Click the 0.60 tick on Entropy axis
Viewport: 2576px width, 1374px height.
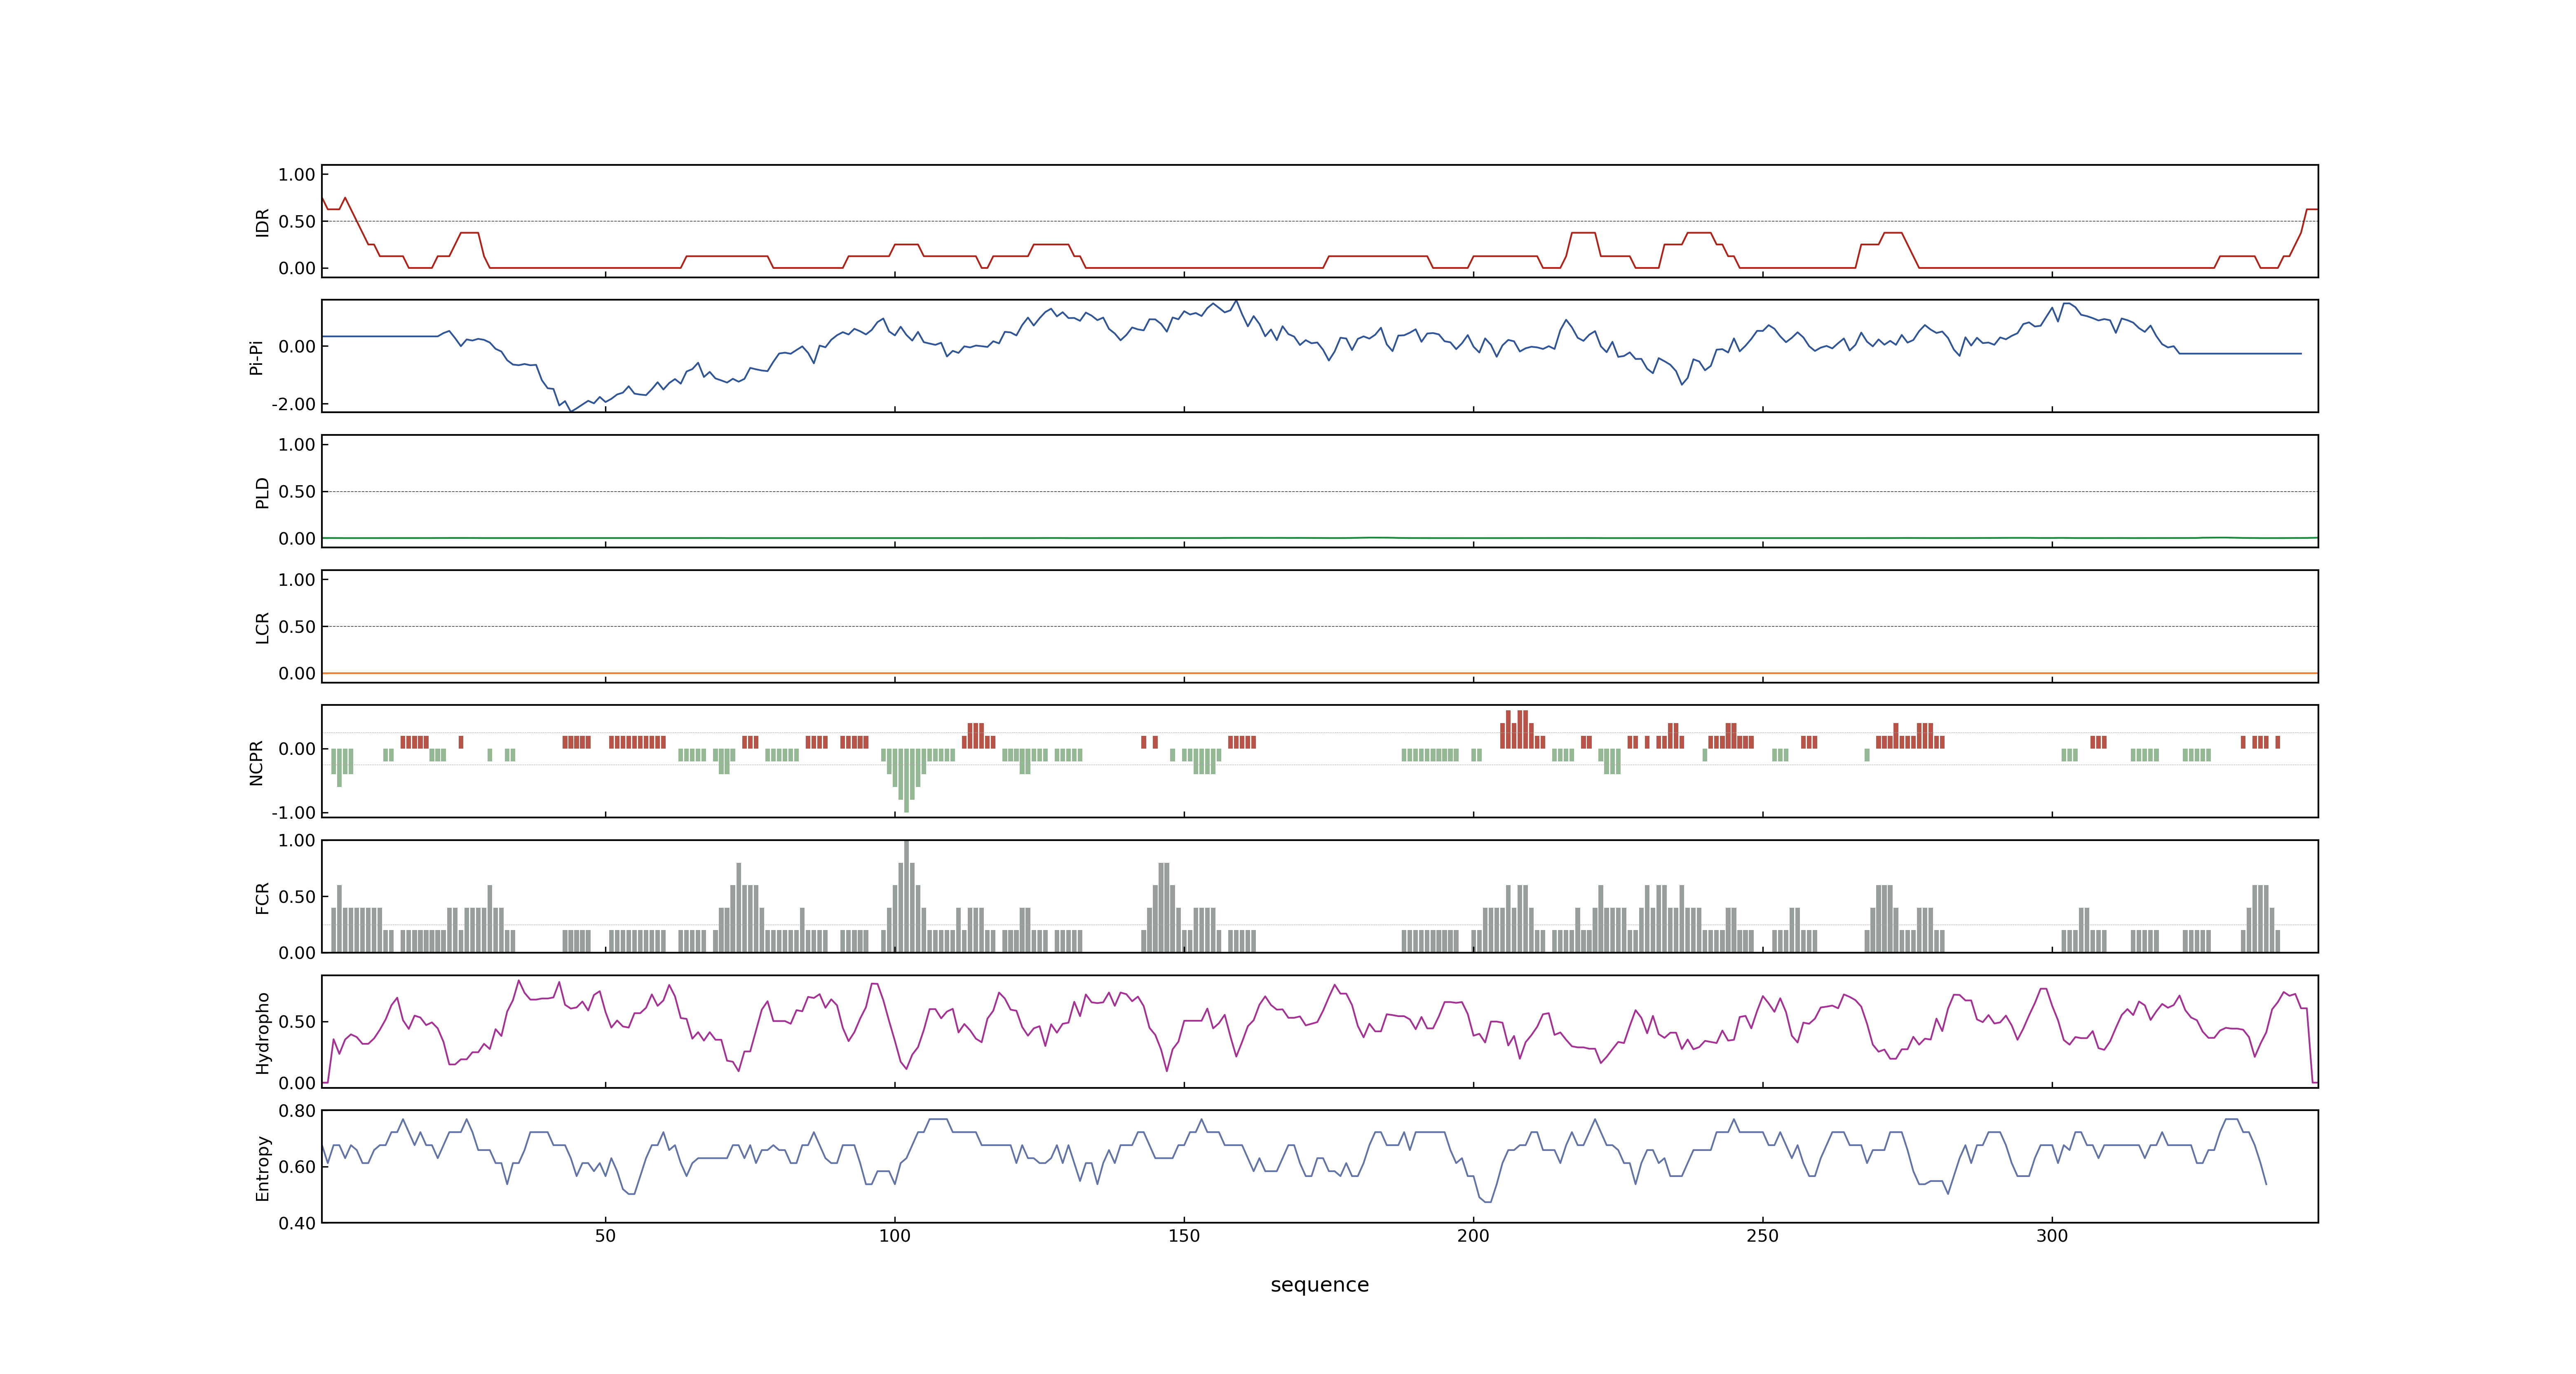coord(297,1167)
